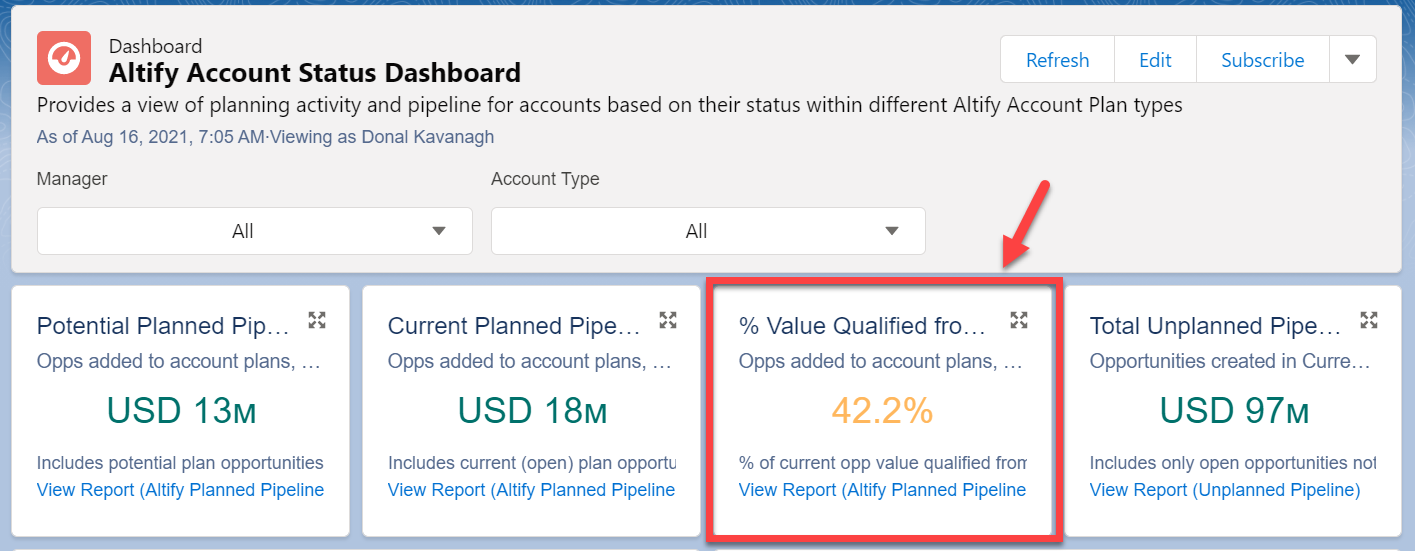Viewport: 1415px width, 551px height.
Task: Refresh the dashboard
Action: 1057,60
